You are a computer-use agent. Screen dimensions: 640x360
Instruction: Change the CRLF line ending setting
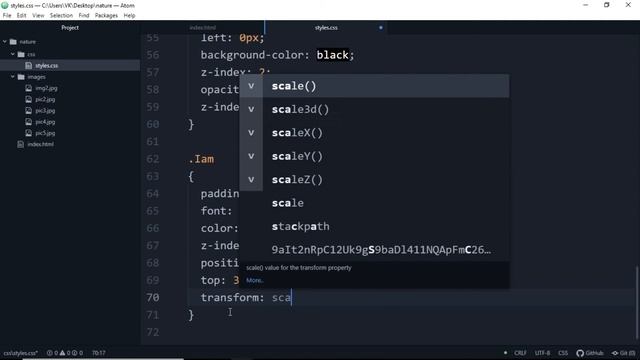pos(520,353)
